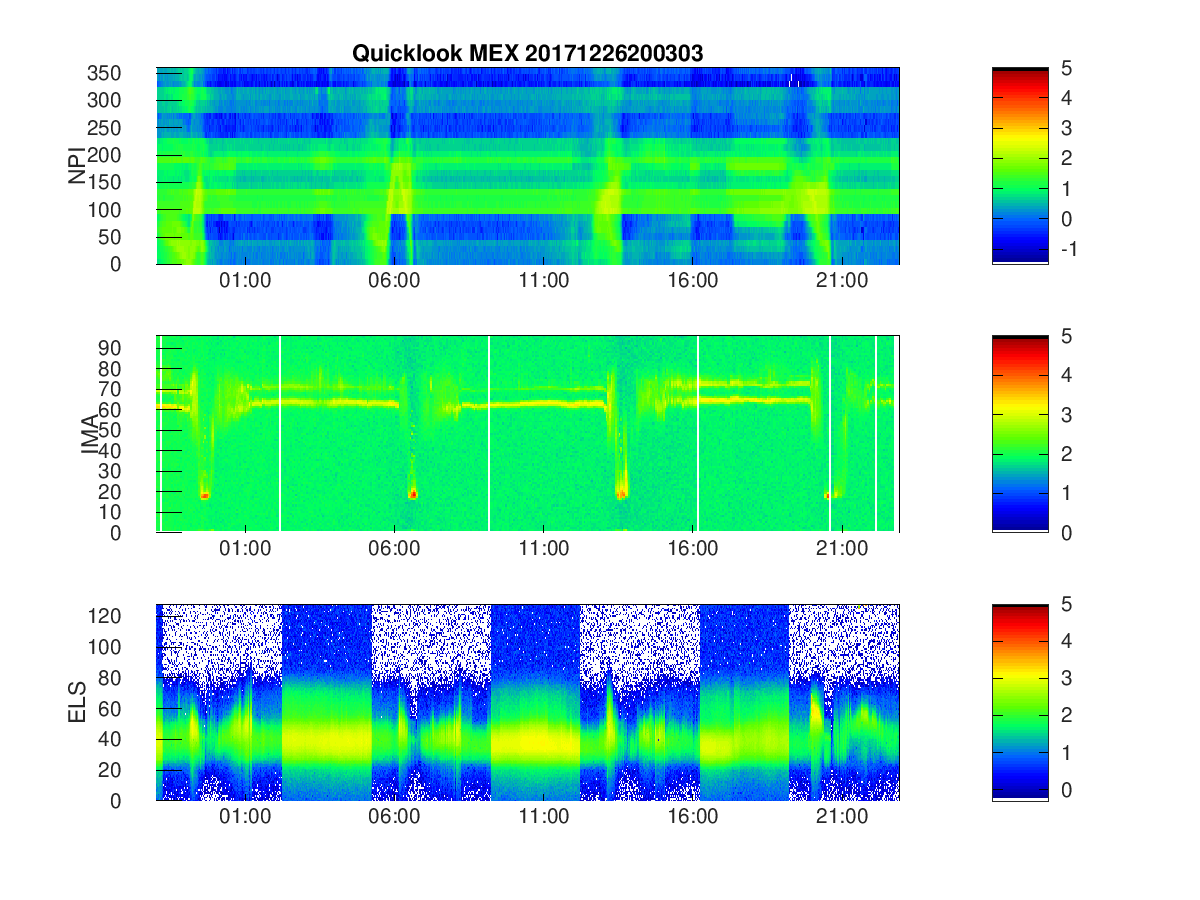Screen dimensions: 1200x900
Task: Click the 3 label on NPI colorbar
Action: pos(1066,128)
